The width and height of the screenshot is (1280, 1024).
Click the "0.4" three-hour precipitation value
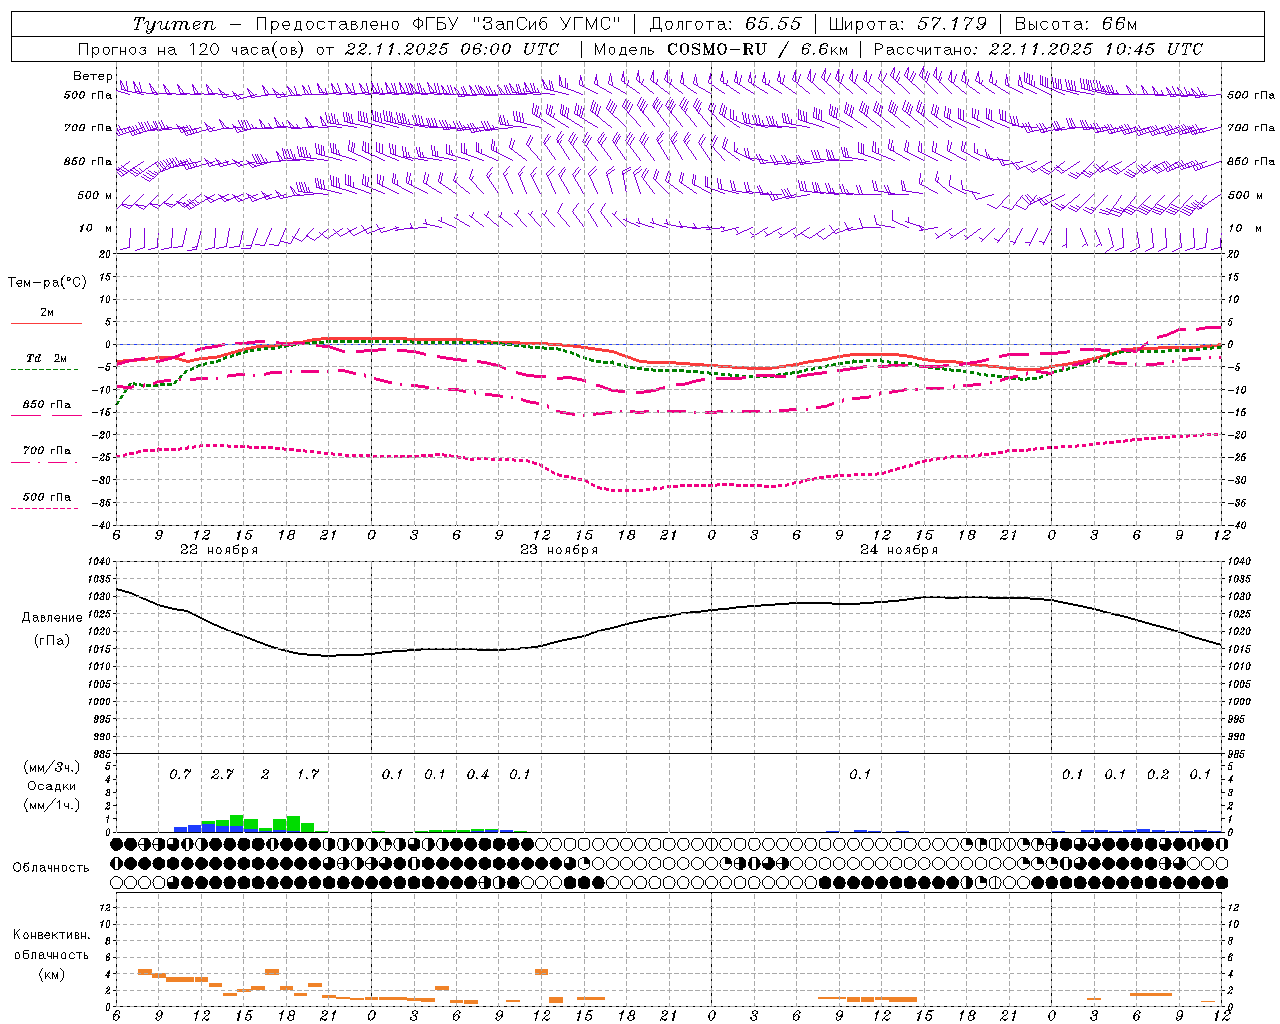(x=478, y=775)
